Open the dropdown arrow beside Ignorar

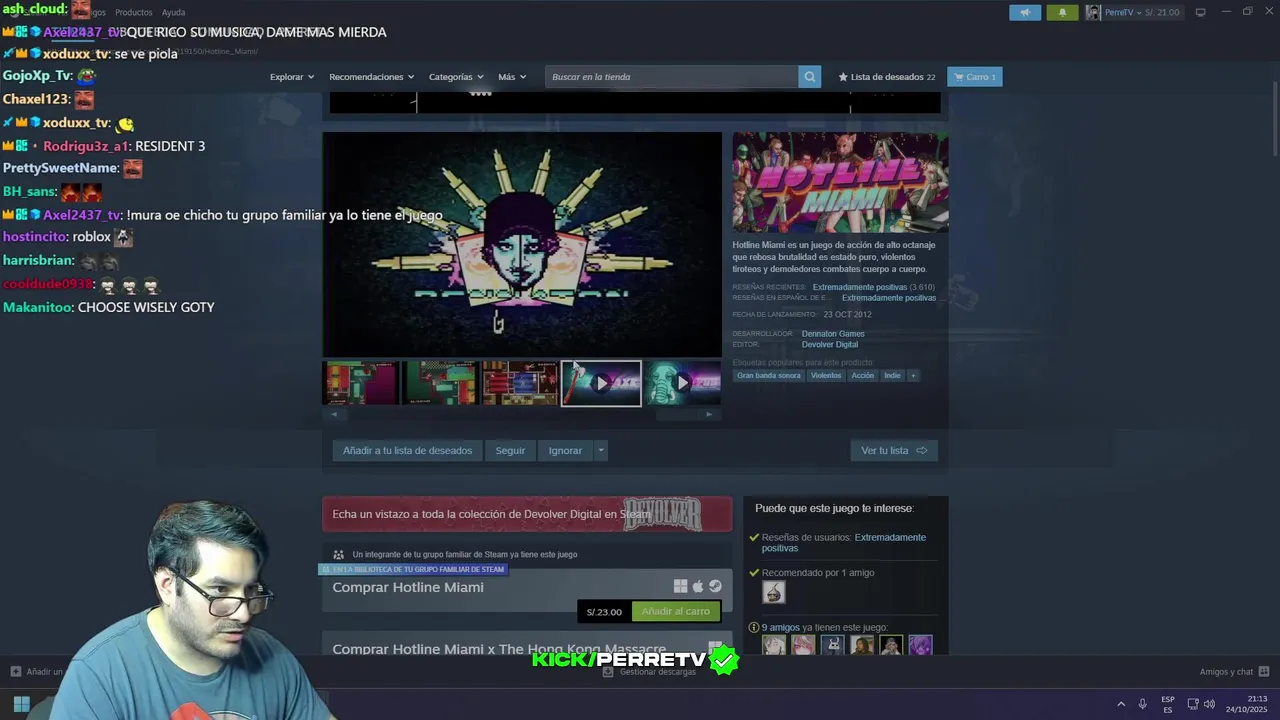pyautogui.click(x=600, y=451)
